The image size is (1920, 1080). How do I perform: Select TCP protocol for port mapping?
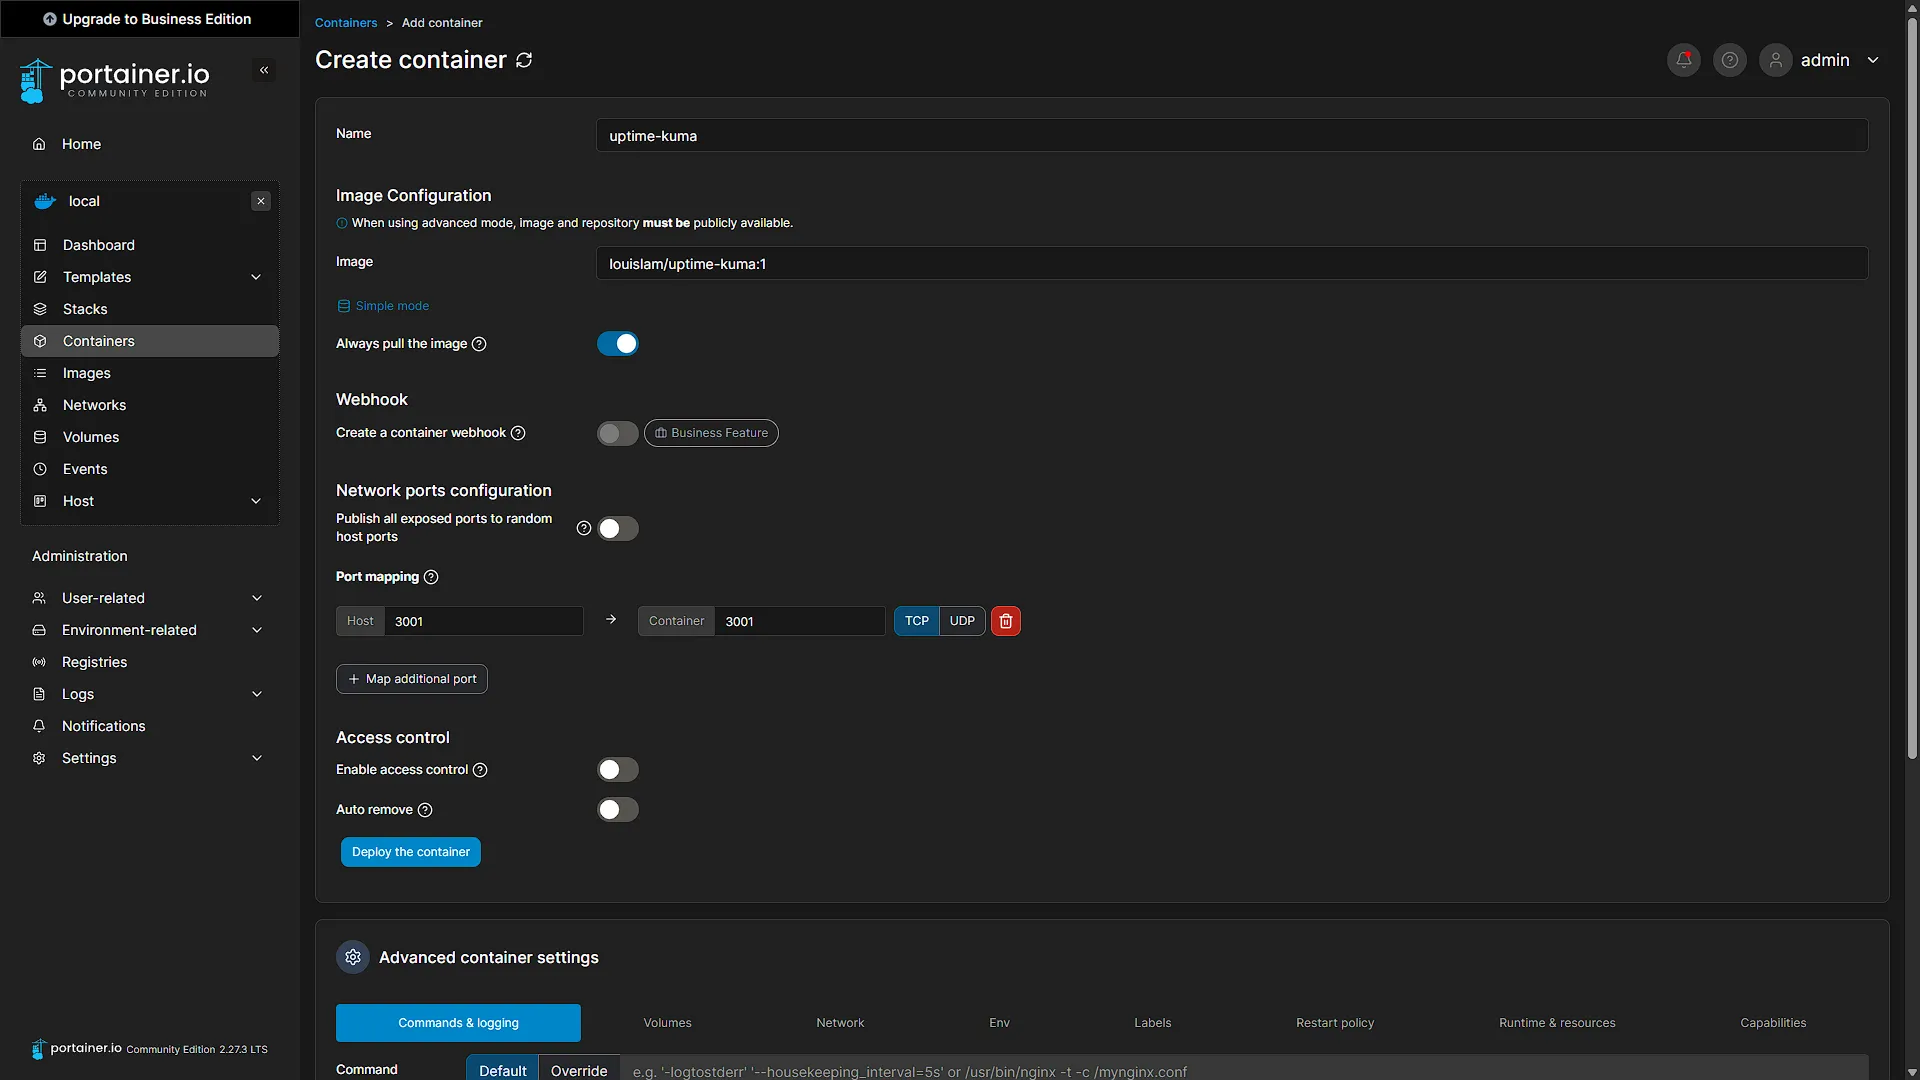pos(917,621)
